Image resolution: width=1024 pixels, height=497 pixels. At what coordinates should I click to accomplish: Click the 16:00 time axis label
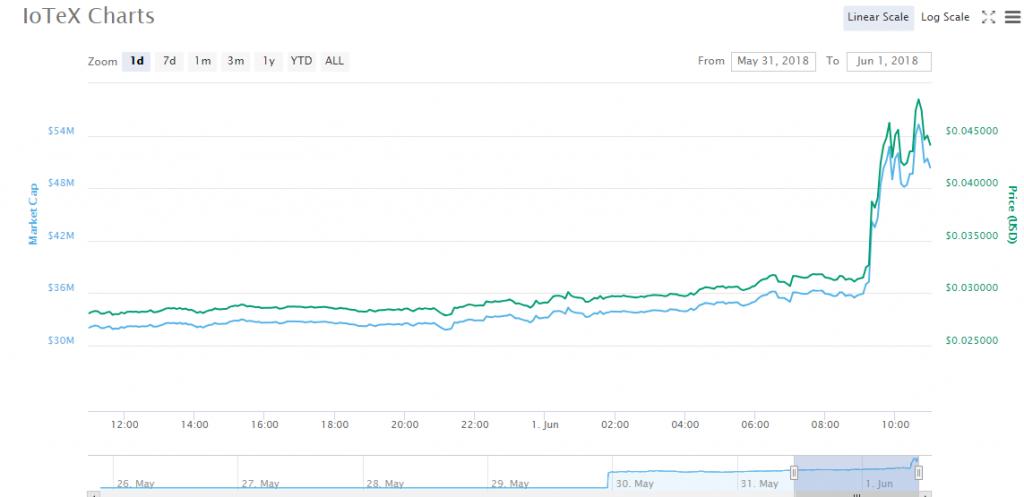tap(264, 425)
